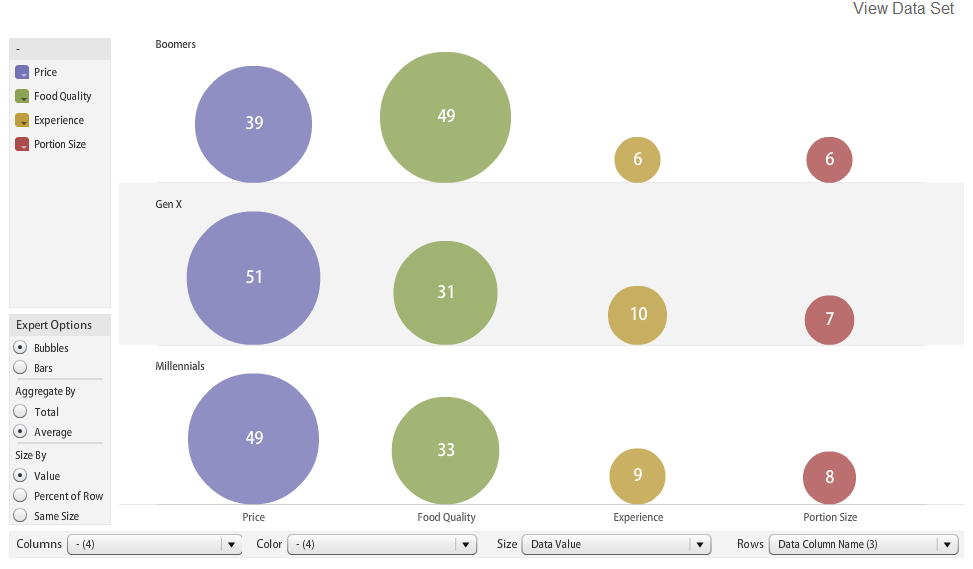Click the Boomers Food Quality bubble showing 49
This screenshot has width=973, height=569.
click(x=446, y=117)
